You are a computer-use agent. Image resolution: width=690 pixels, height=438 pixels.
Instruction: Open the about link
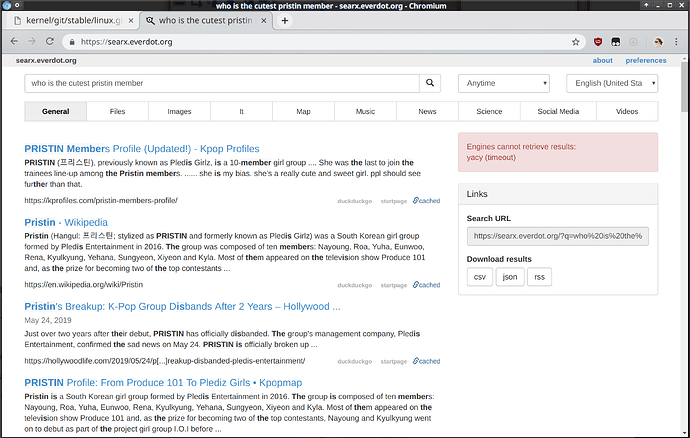(602, 60)
